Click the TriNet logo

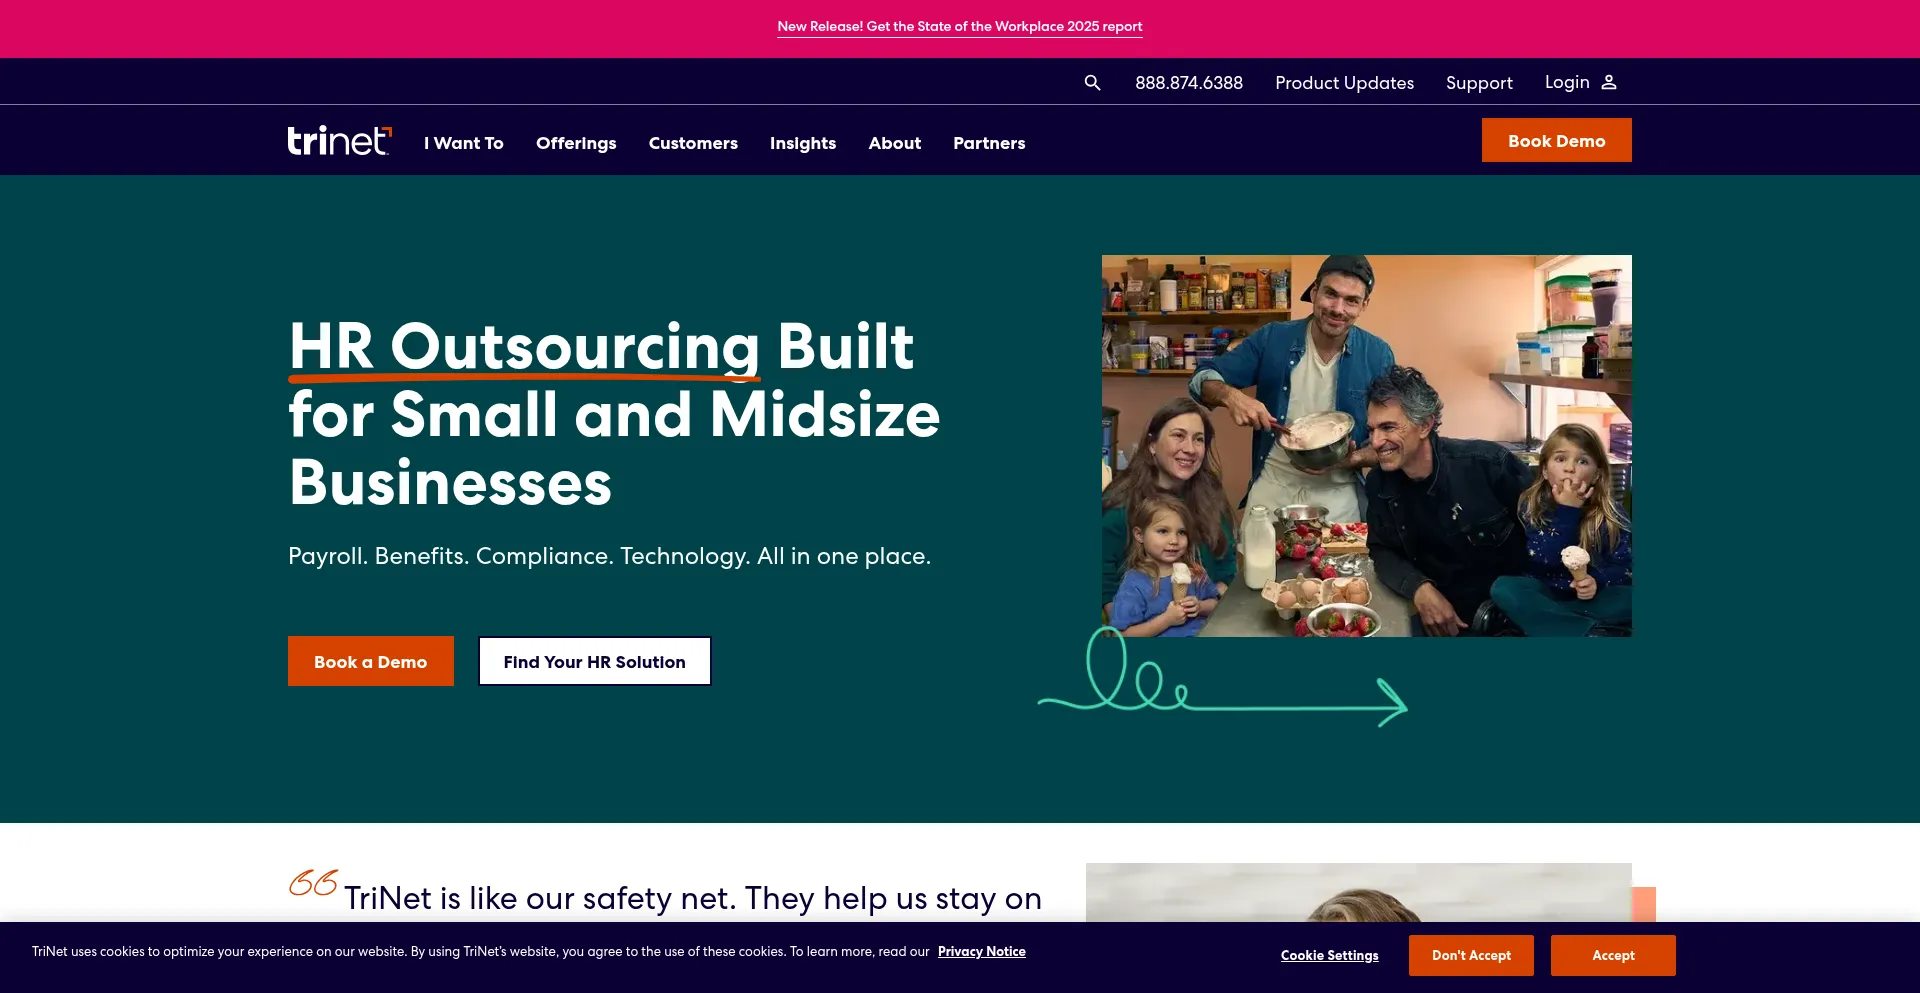340,141
